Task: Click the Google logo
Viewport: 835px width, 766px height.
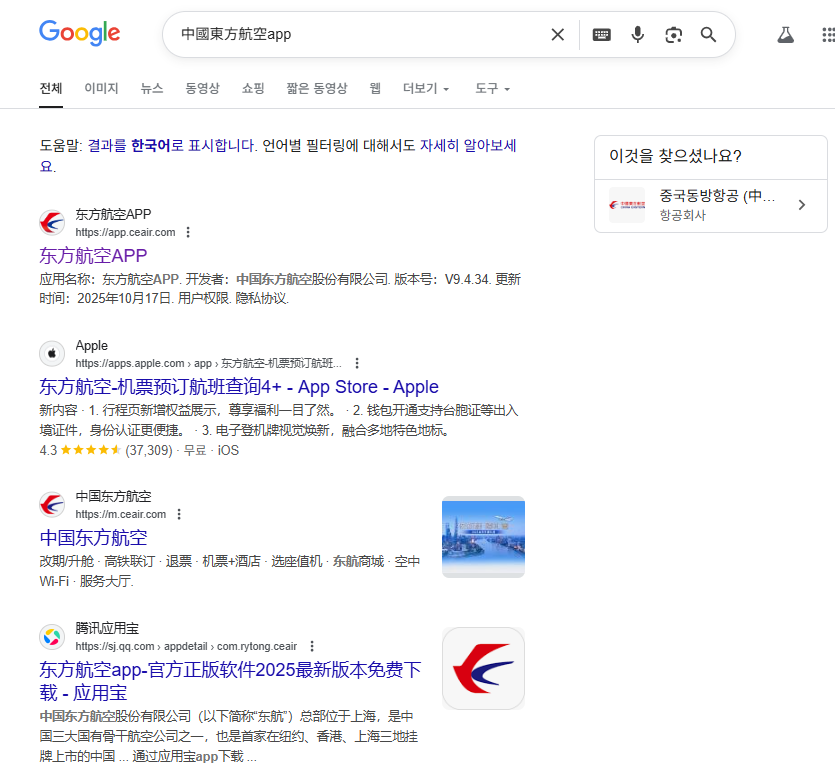Action: (x=79, y=33)
